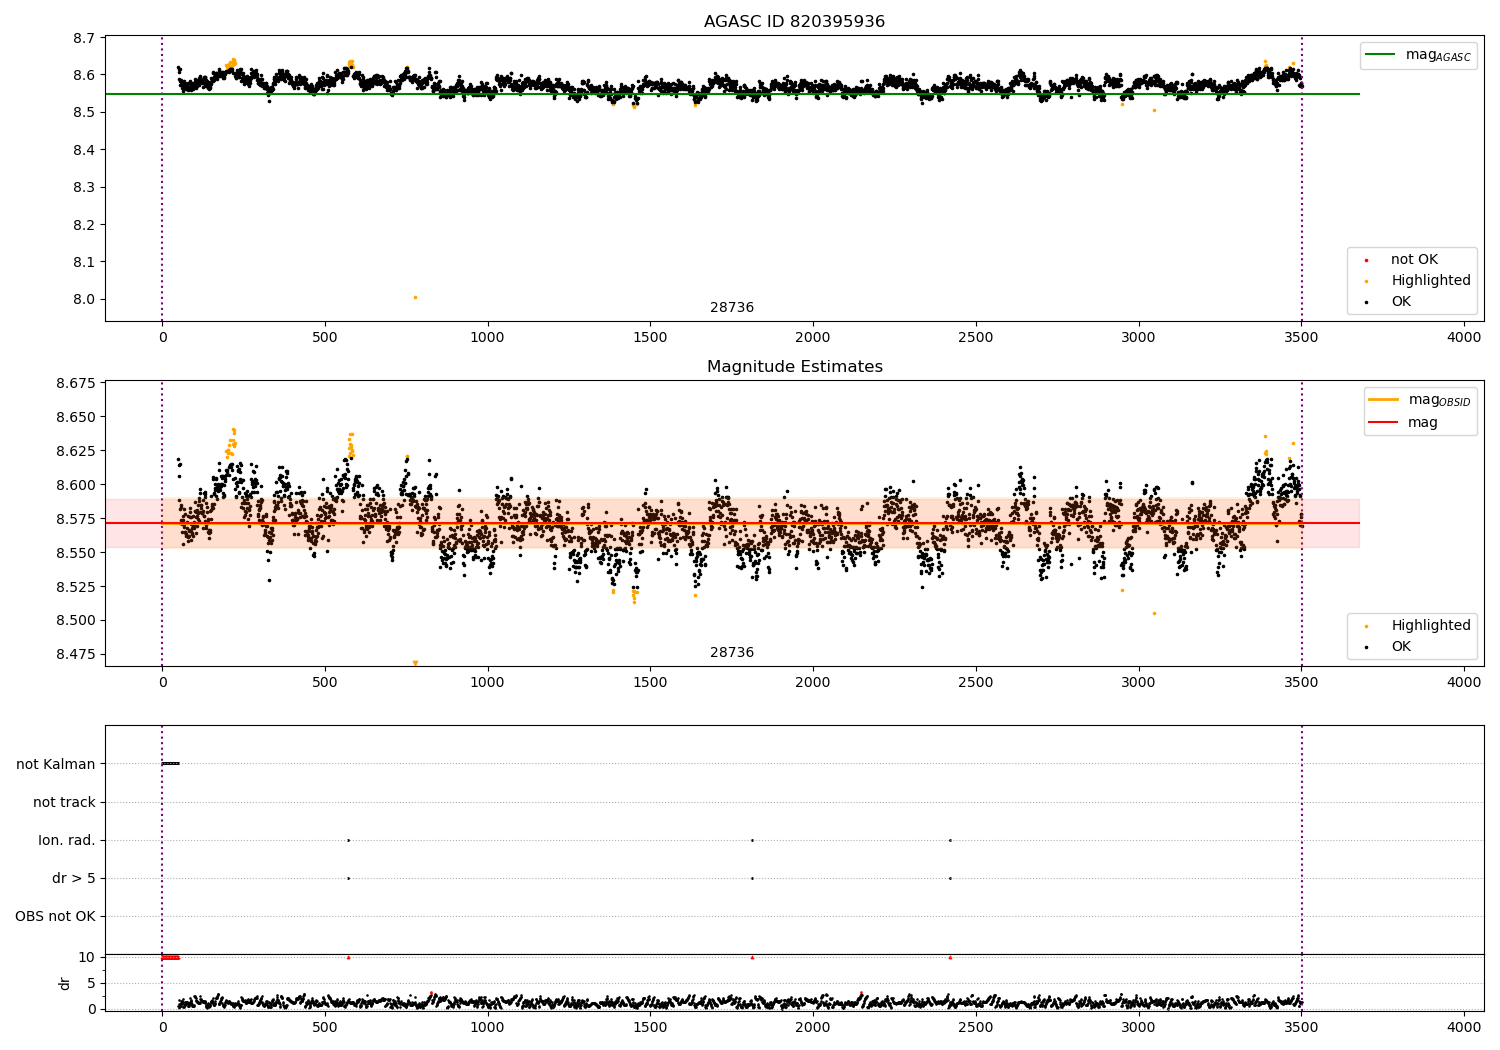Click the tick label 10 on the dr axis
This screenshot has width=1500, height=1050.
point(88,957)
